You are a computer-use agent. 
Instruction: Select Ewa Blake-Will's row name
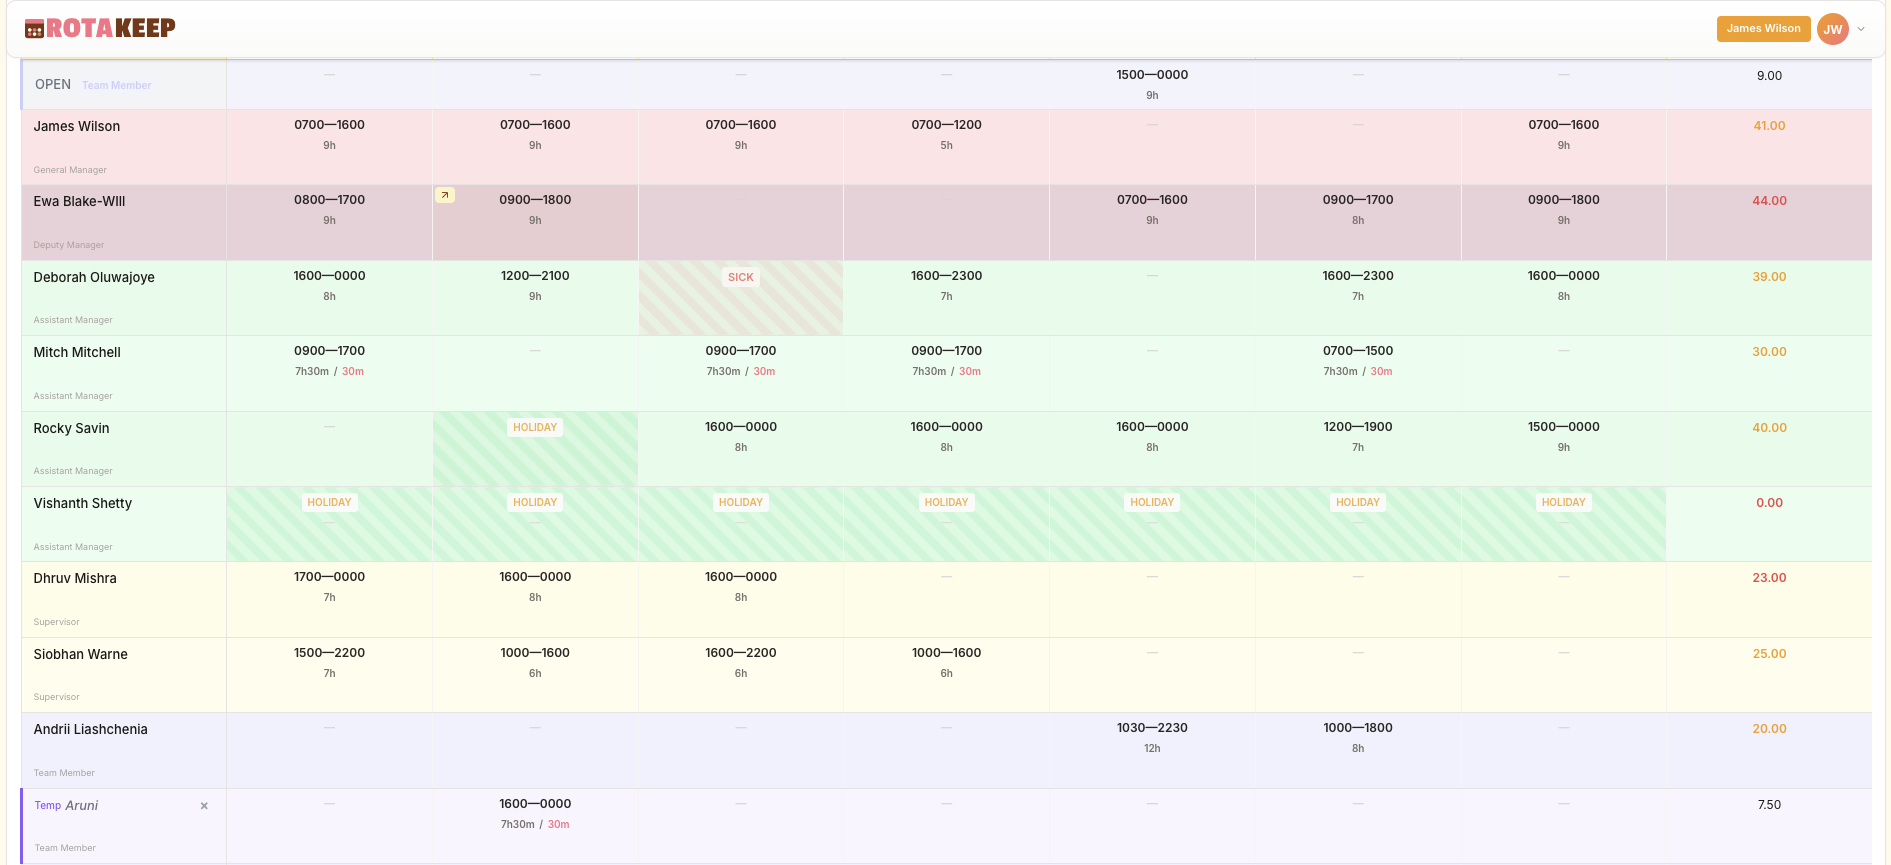[x=79, y=201]
